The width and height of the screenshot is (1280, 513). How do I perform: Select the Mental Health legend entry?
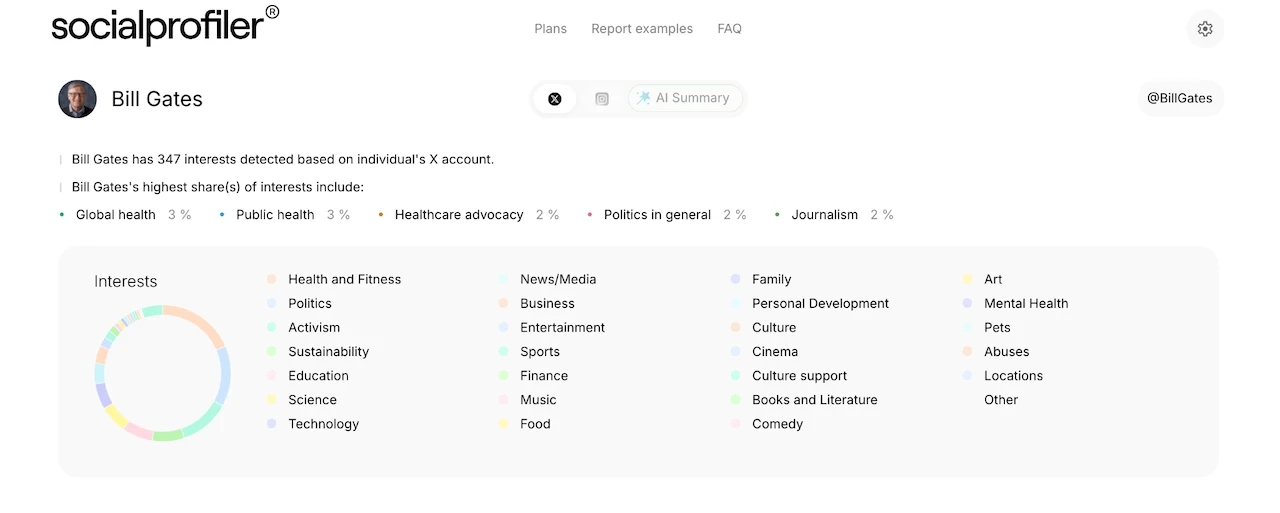[1016, 304]
